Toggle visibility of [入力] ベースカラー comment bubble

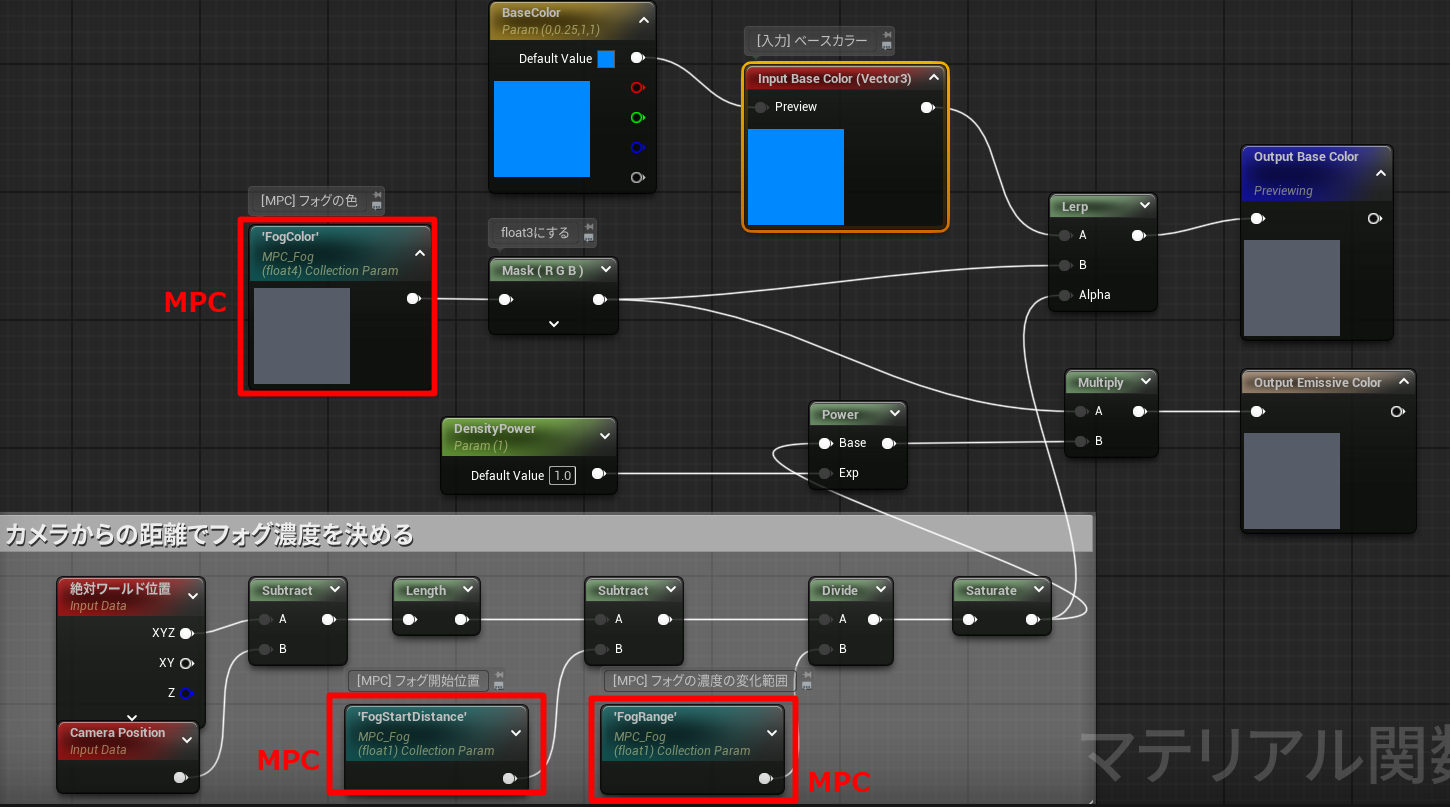click(886, 46)
